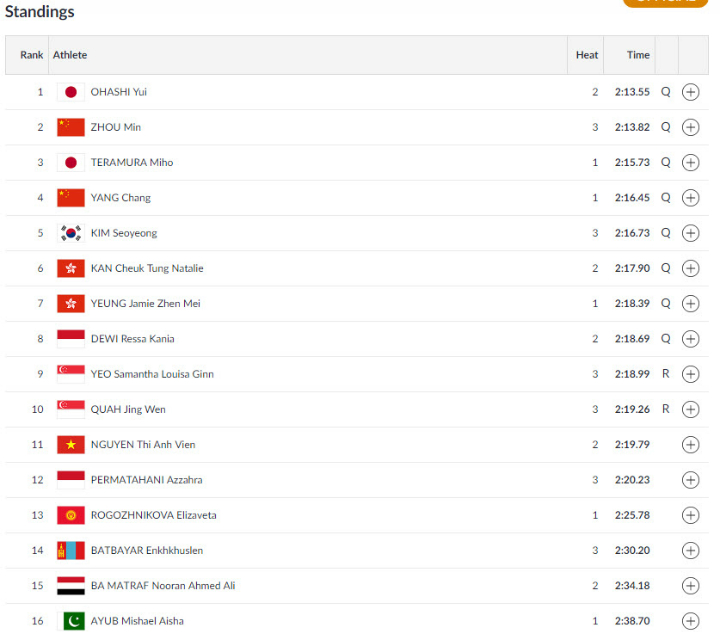This screenshot has width=720, height=632.
Task: Click the Heat column header
Action: point(587,55)
